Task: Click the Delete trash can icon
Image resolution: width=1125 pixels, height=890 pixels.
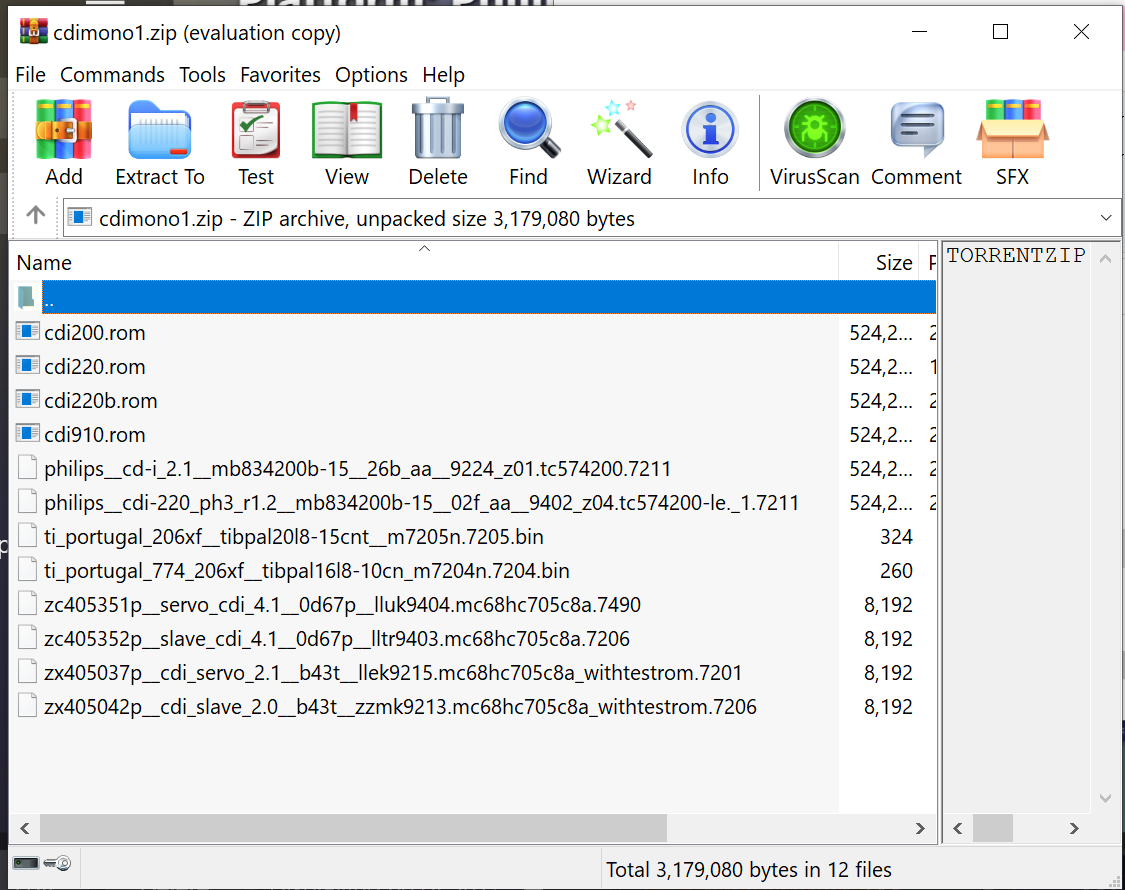Action: (x=438, y=129)
